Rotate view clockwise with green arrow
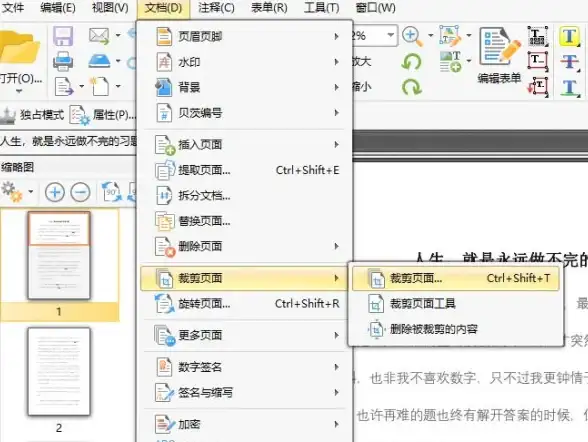Screen dimensions: 588x442 click(411, 87)
